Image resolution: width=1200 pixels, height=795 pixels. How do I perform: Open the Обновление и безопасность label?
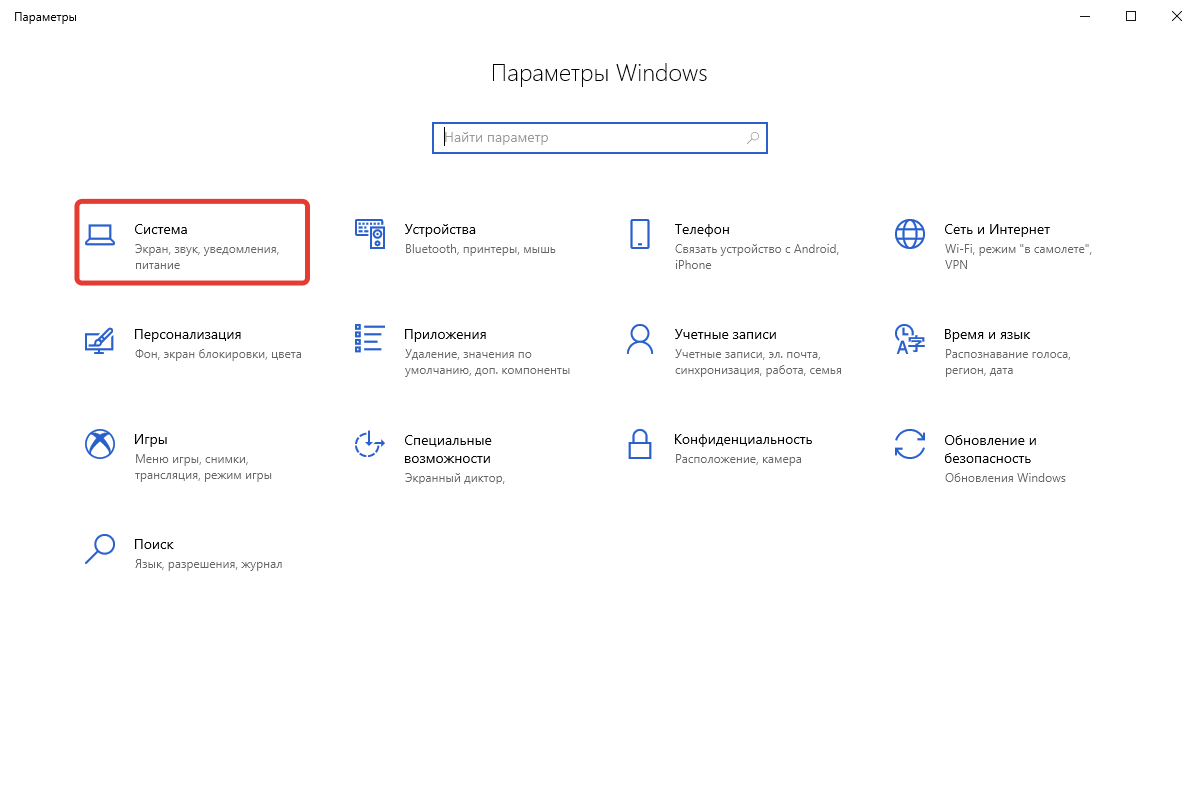click(x=990, y=449)
